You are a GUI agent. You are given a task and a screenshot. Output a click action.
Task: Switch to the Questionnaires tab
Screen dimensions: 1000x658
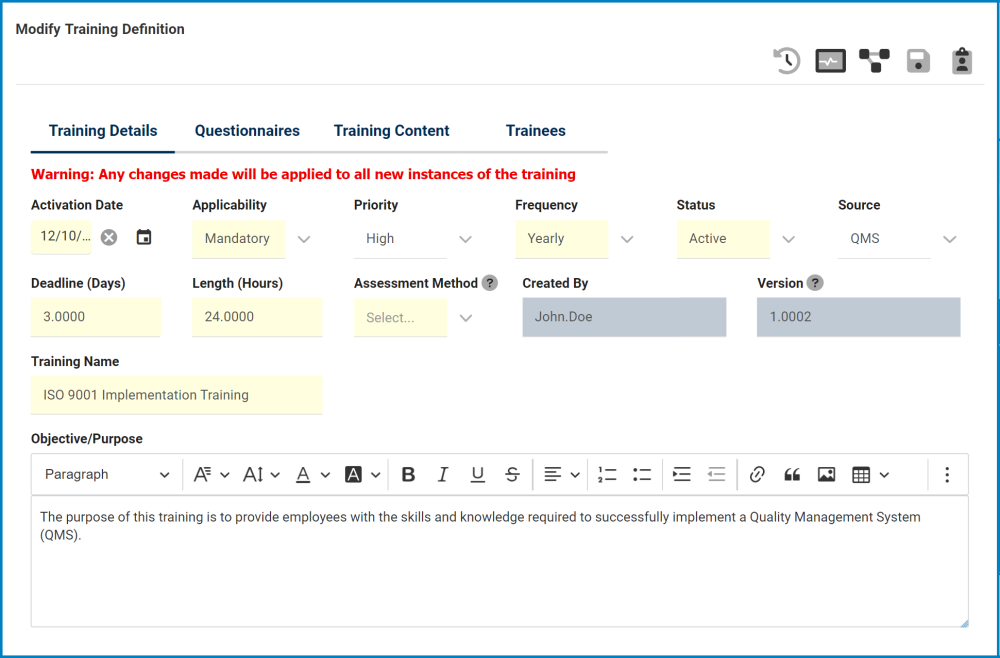tap(247, 130)
